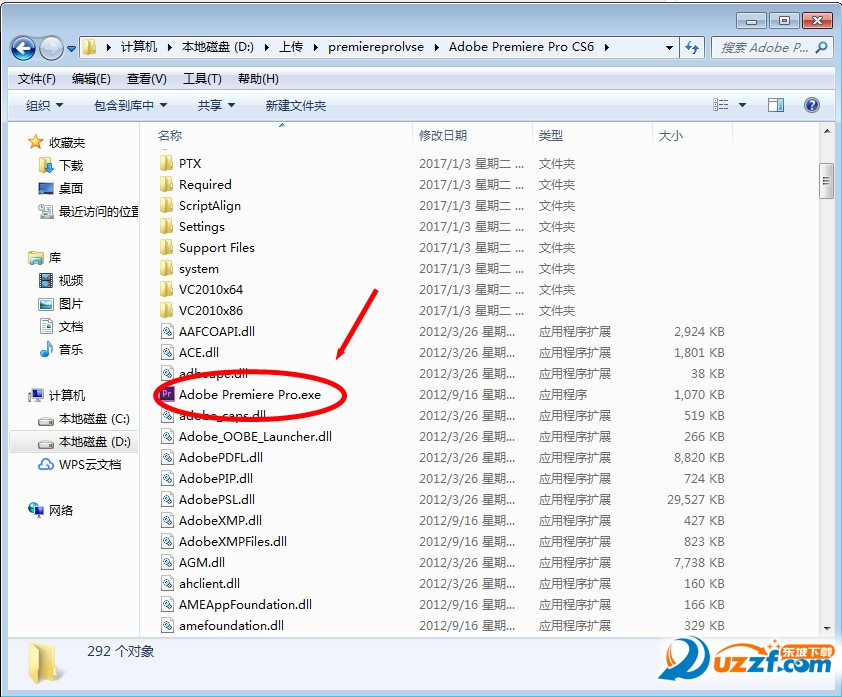Screen dimensions: 842x697
Task: Click the blue help question icon
Action: tap(812, 105)
